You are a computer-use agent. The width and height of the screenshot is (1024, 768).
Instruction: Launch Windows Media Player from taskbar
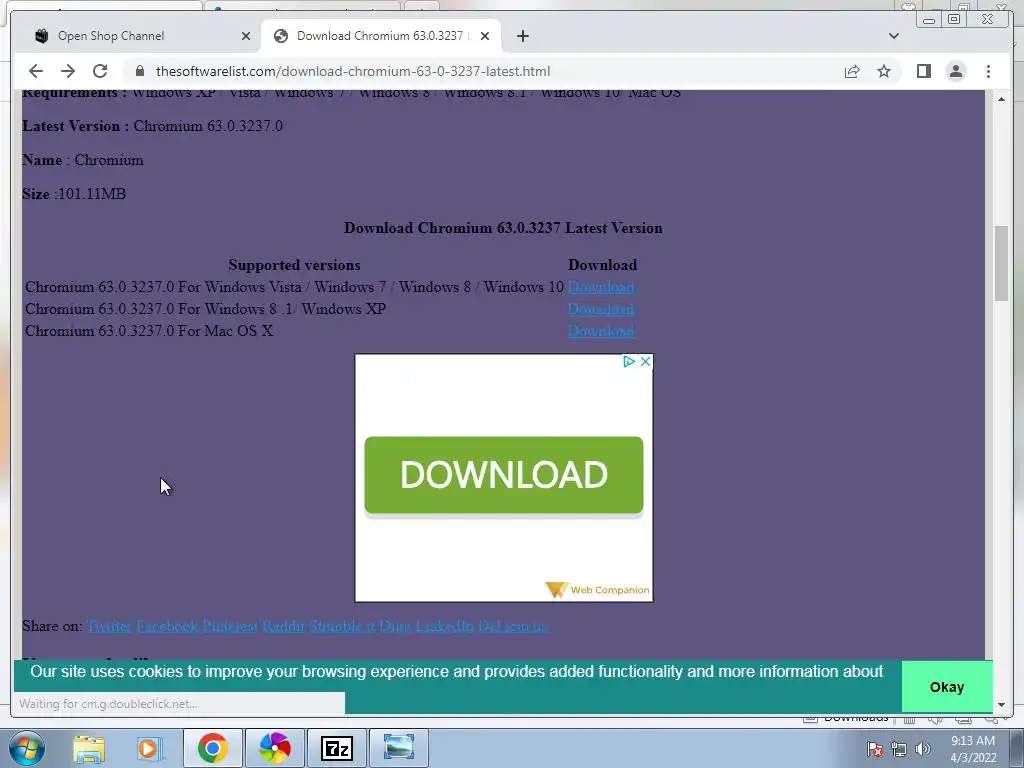pos(150,748)
